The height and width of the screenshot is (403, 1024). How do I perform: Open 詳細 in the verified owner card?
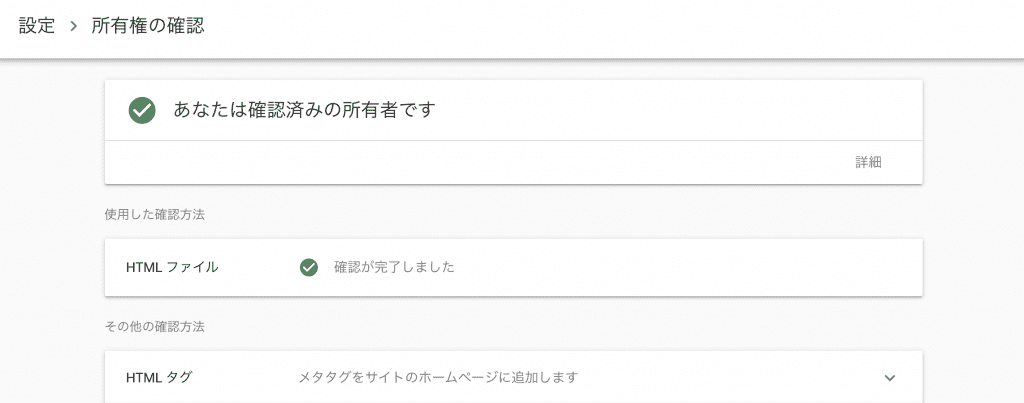pos(869,163)
